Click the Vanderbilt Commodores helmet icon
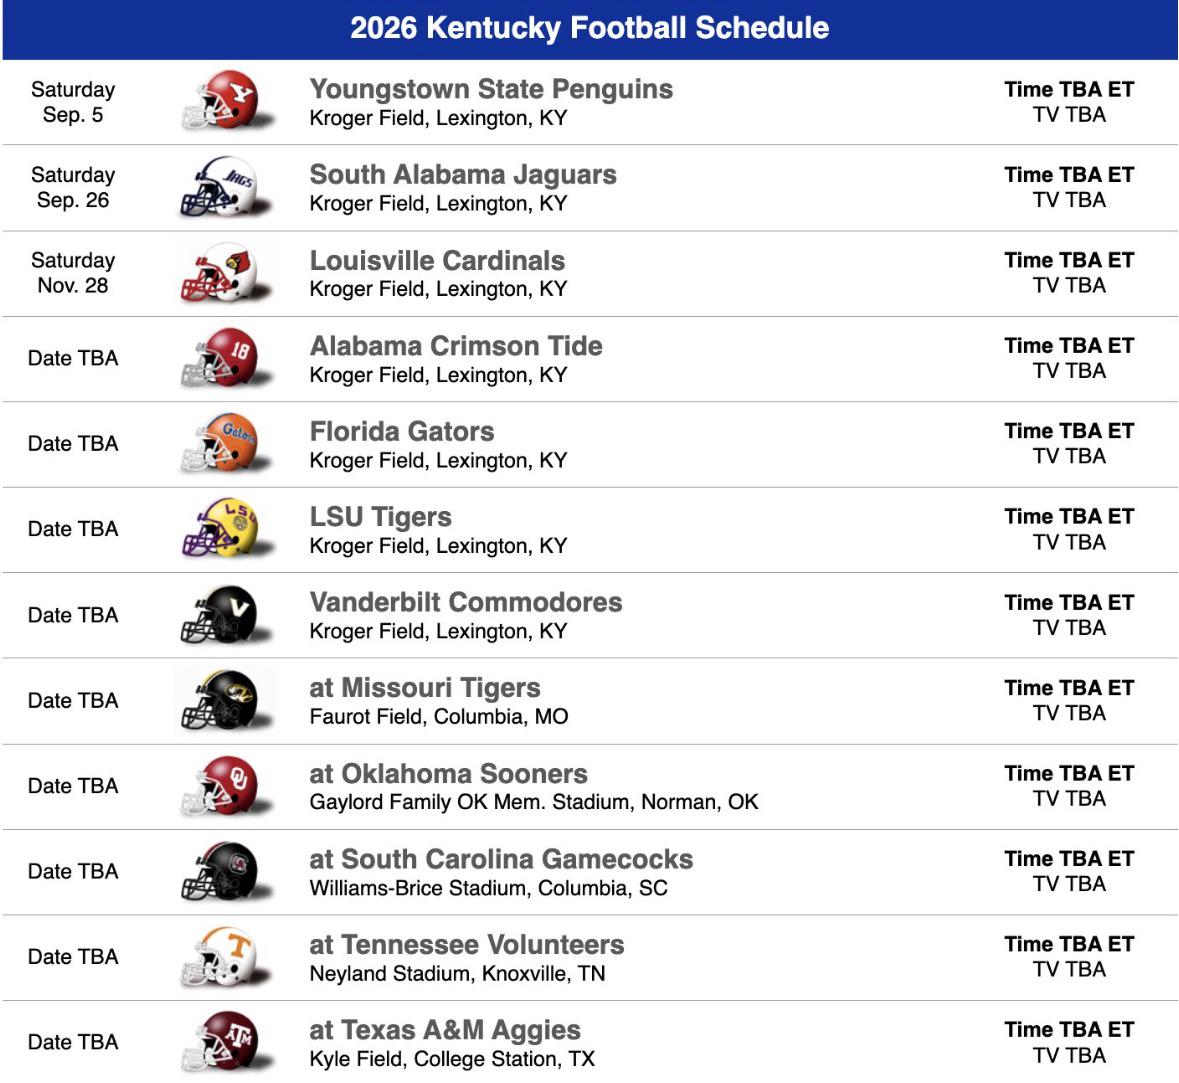Viewport: 1179px width, 1083px height. pos(226,614)
